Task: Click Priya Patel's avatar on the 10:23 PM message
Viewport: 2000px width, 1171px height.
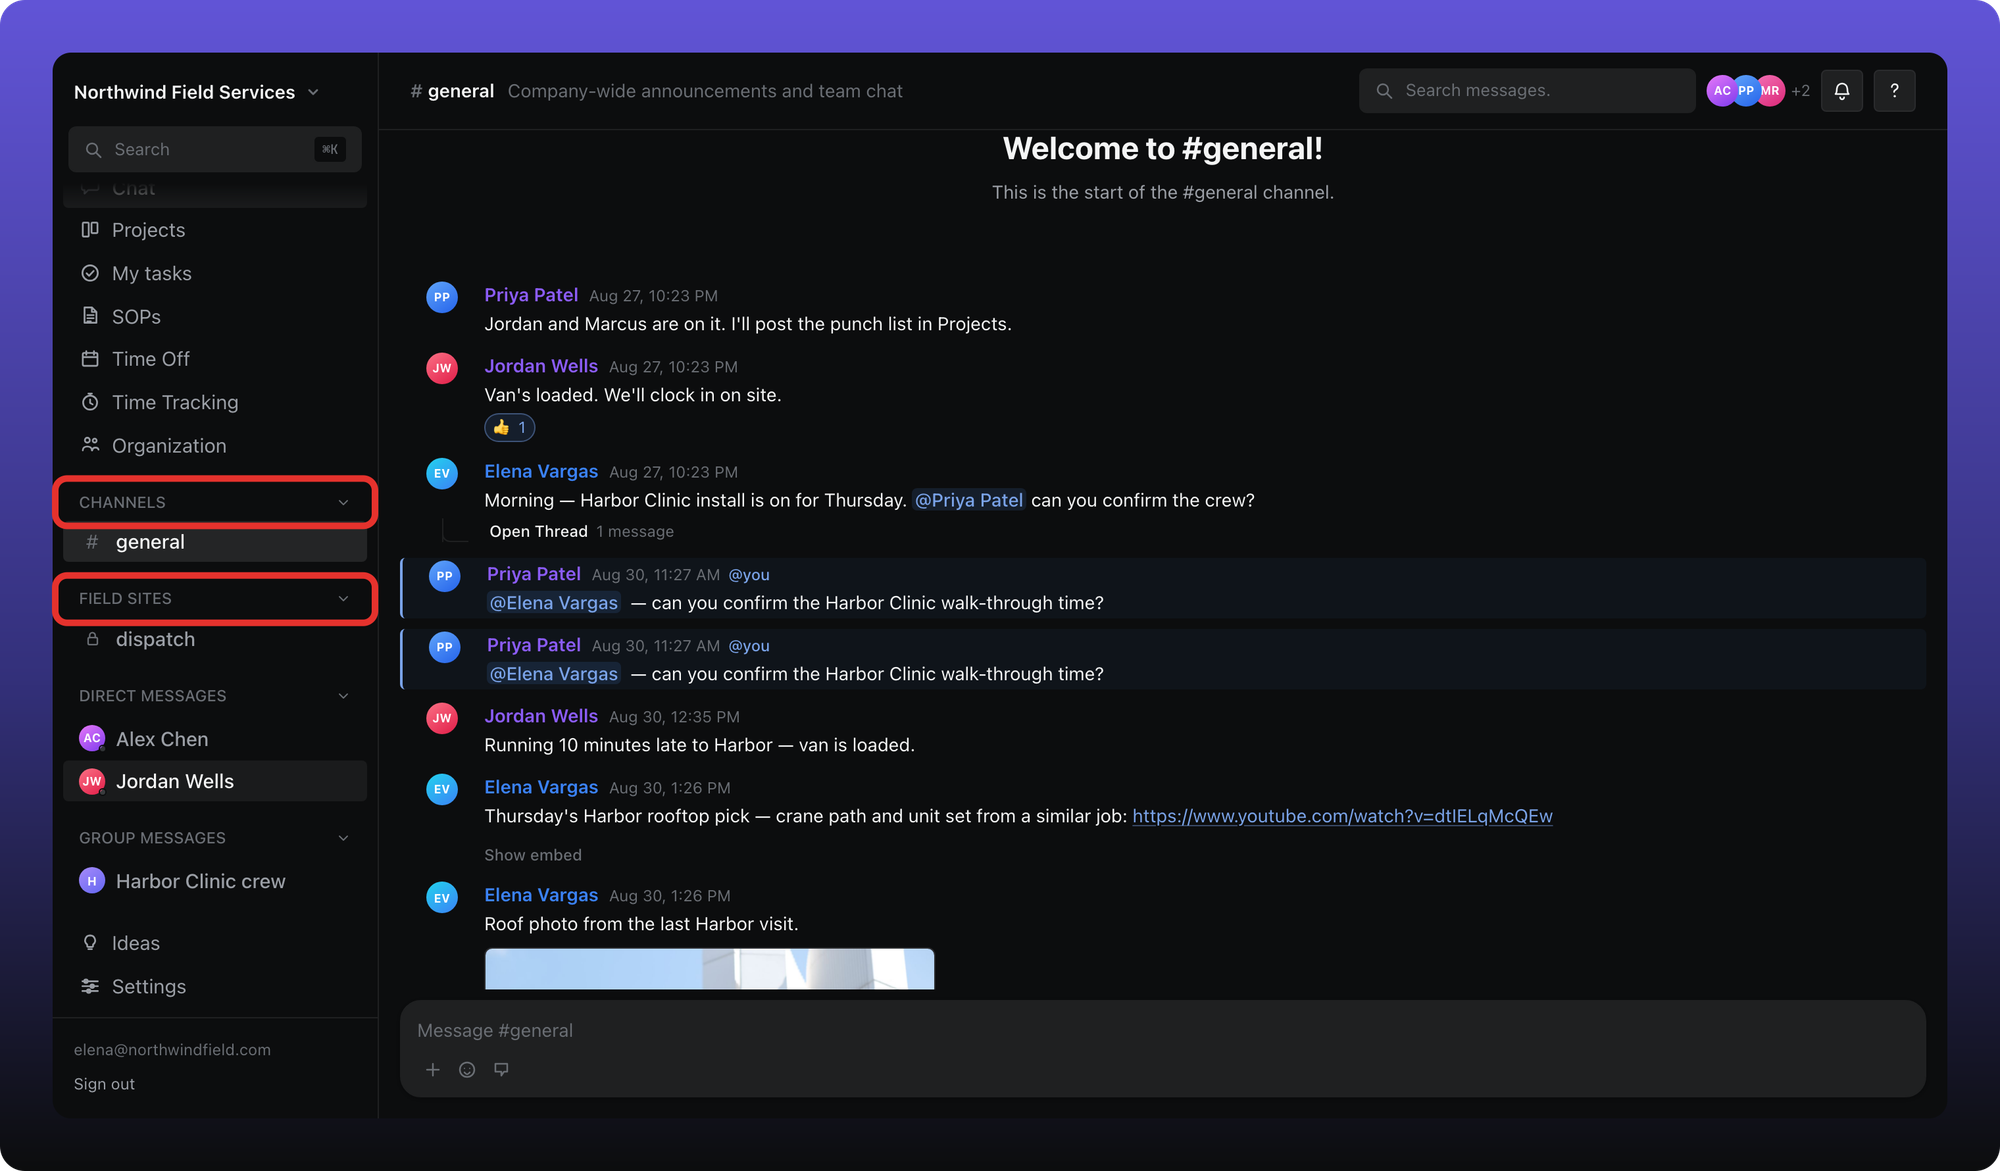Action: (x=442, y=297)
